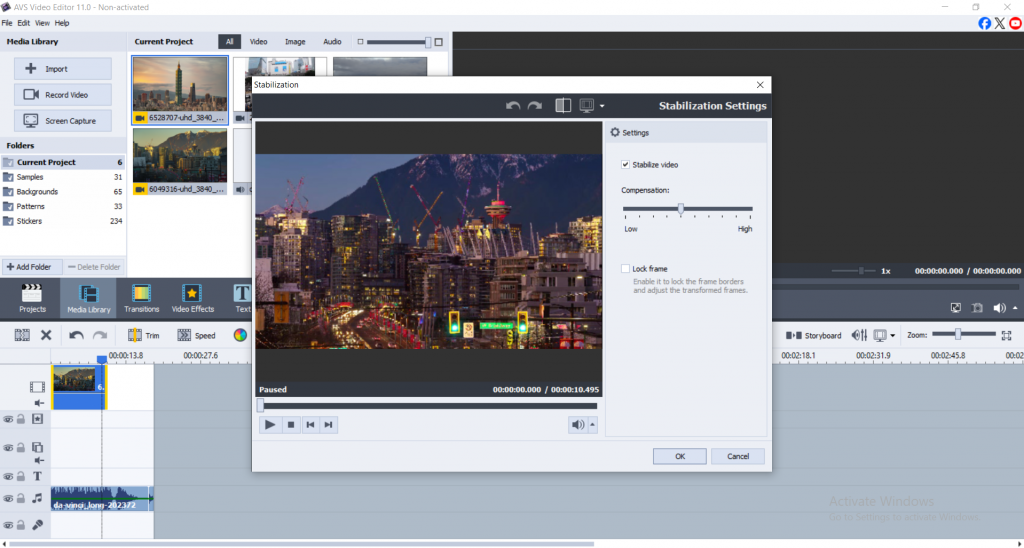This screenshot has width=1024, height=548.
Task: Click the Speed tool icon
Action: coord(195,336)
